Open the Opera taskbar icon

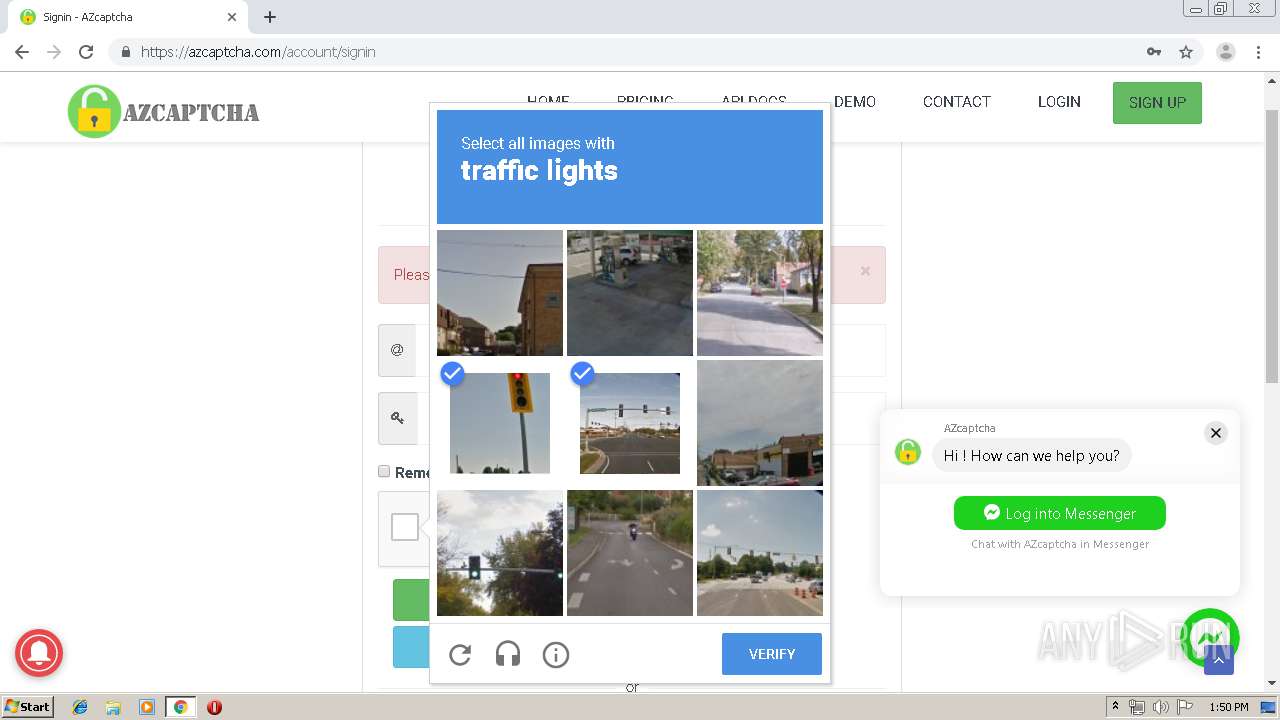tap(214, 707)
